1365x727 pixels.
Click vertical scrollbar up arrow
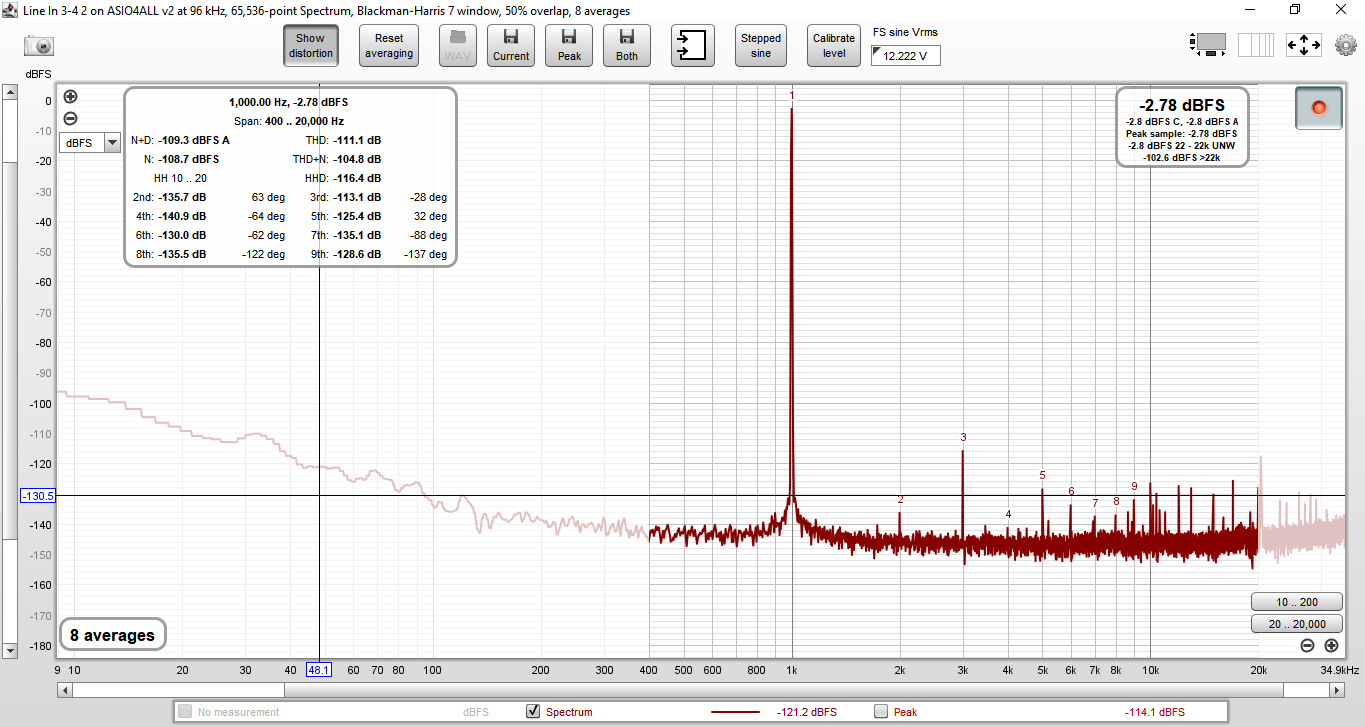pyautogui.click(x=9, y=92)
